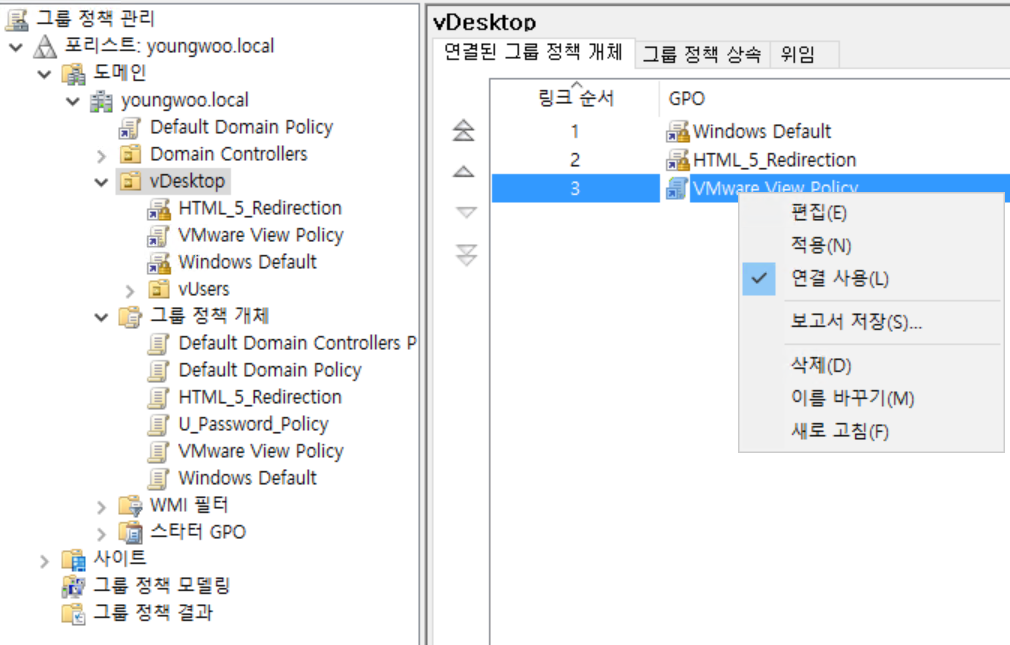The height and width of the screenshot is (645, 1010).
Task: Click the youngwoo.local domain server icon
Action: (x=101, y=101)
